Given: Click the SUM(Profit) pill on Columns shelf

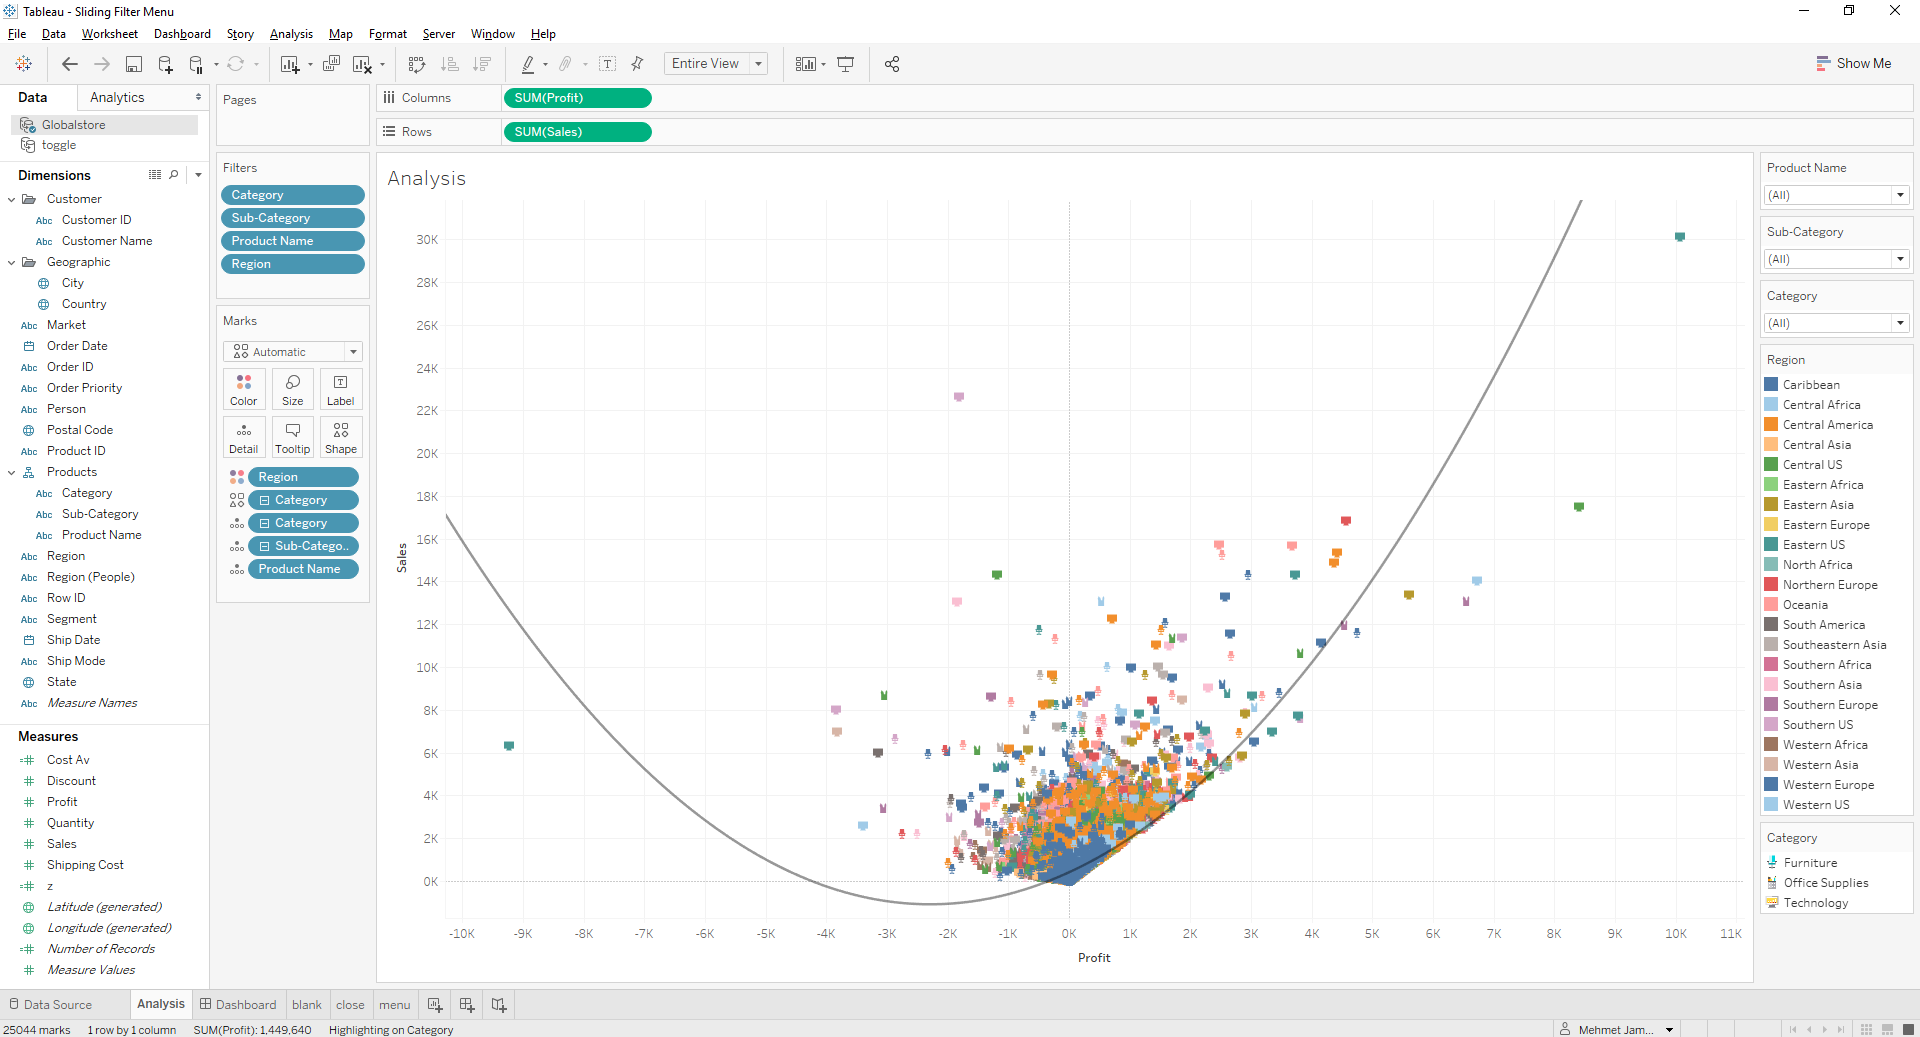Looking at the screenshot, I should click(x=578, y=98).
